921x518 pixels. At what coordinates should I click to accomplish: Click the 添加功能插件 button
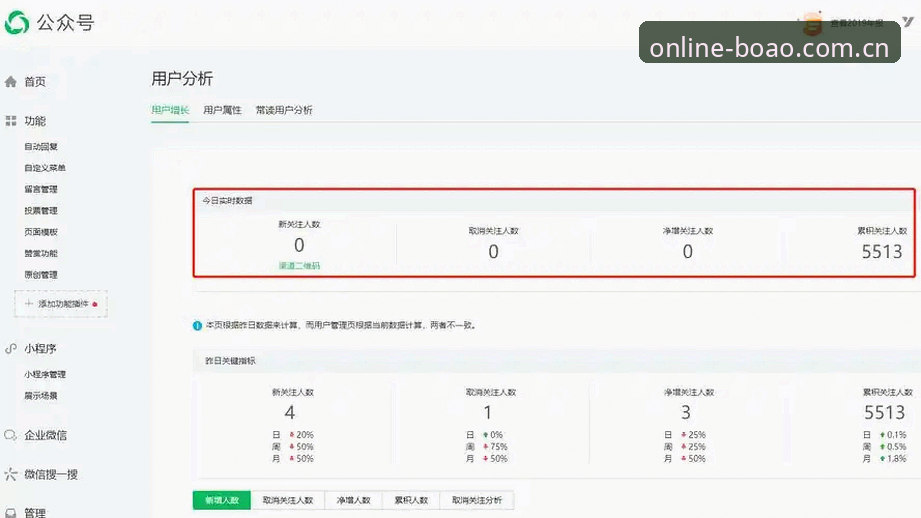coord(61,304)
